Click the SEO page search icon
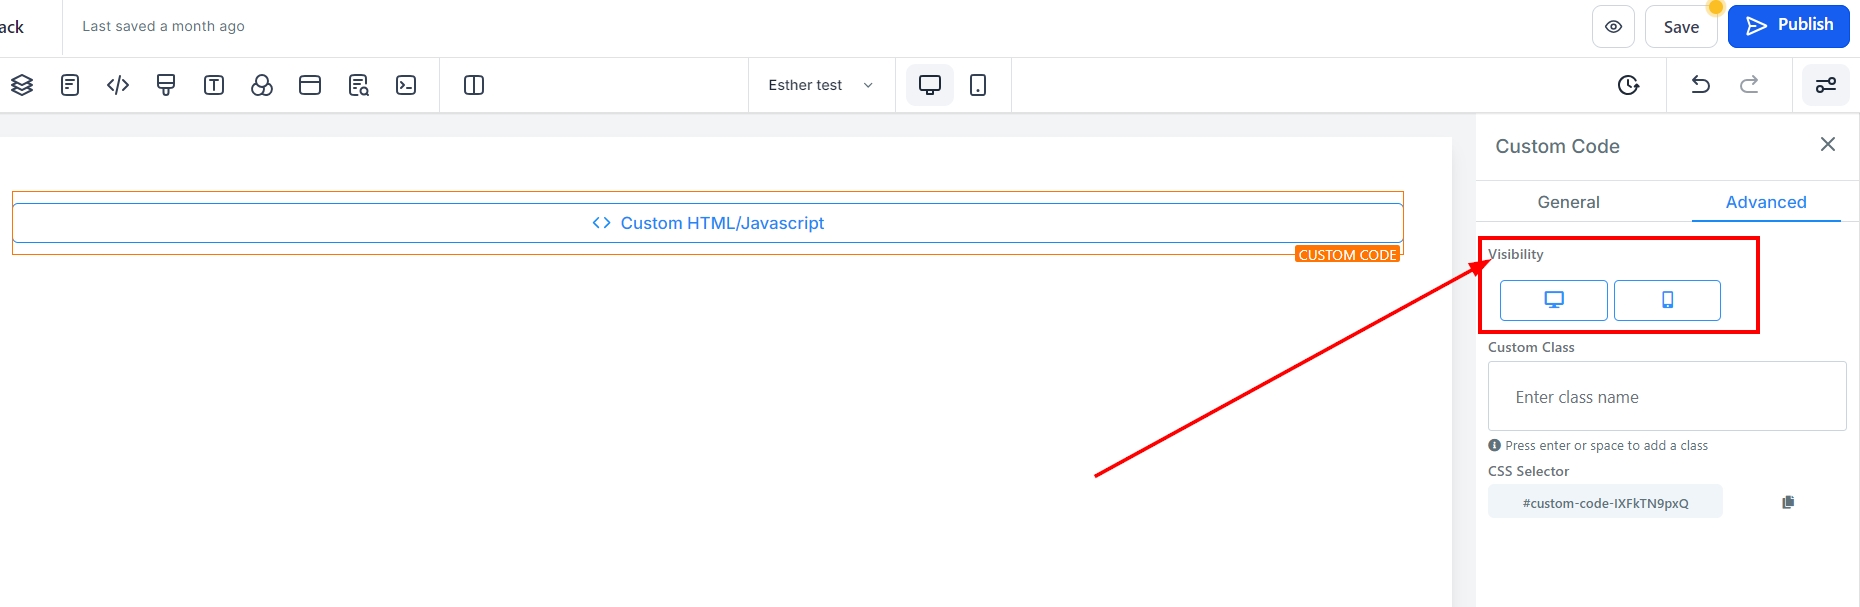 [x=358, y=85]
